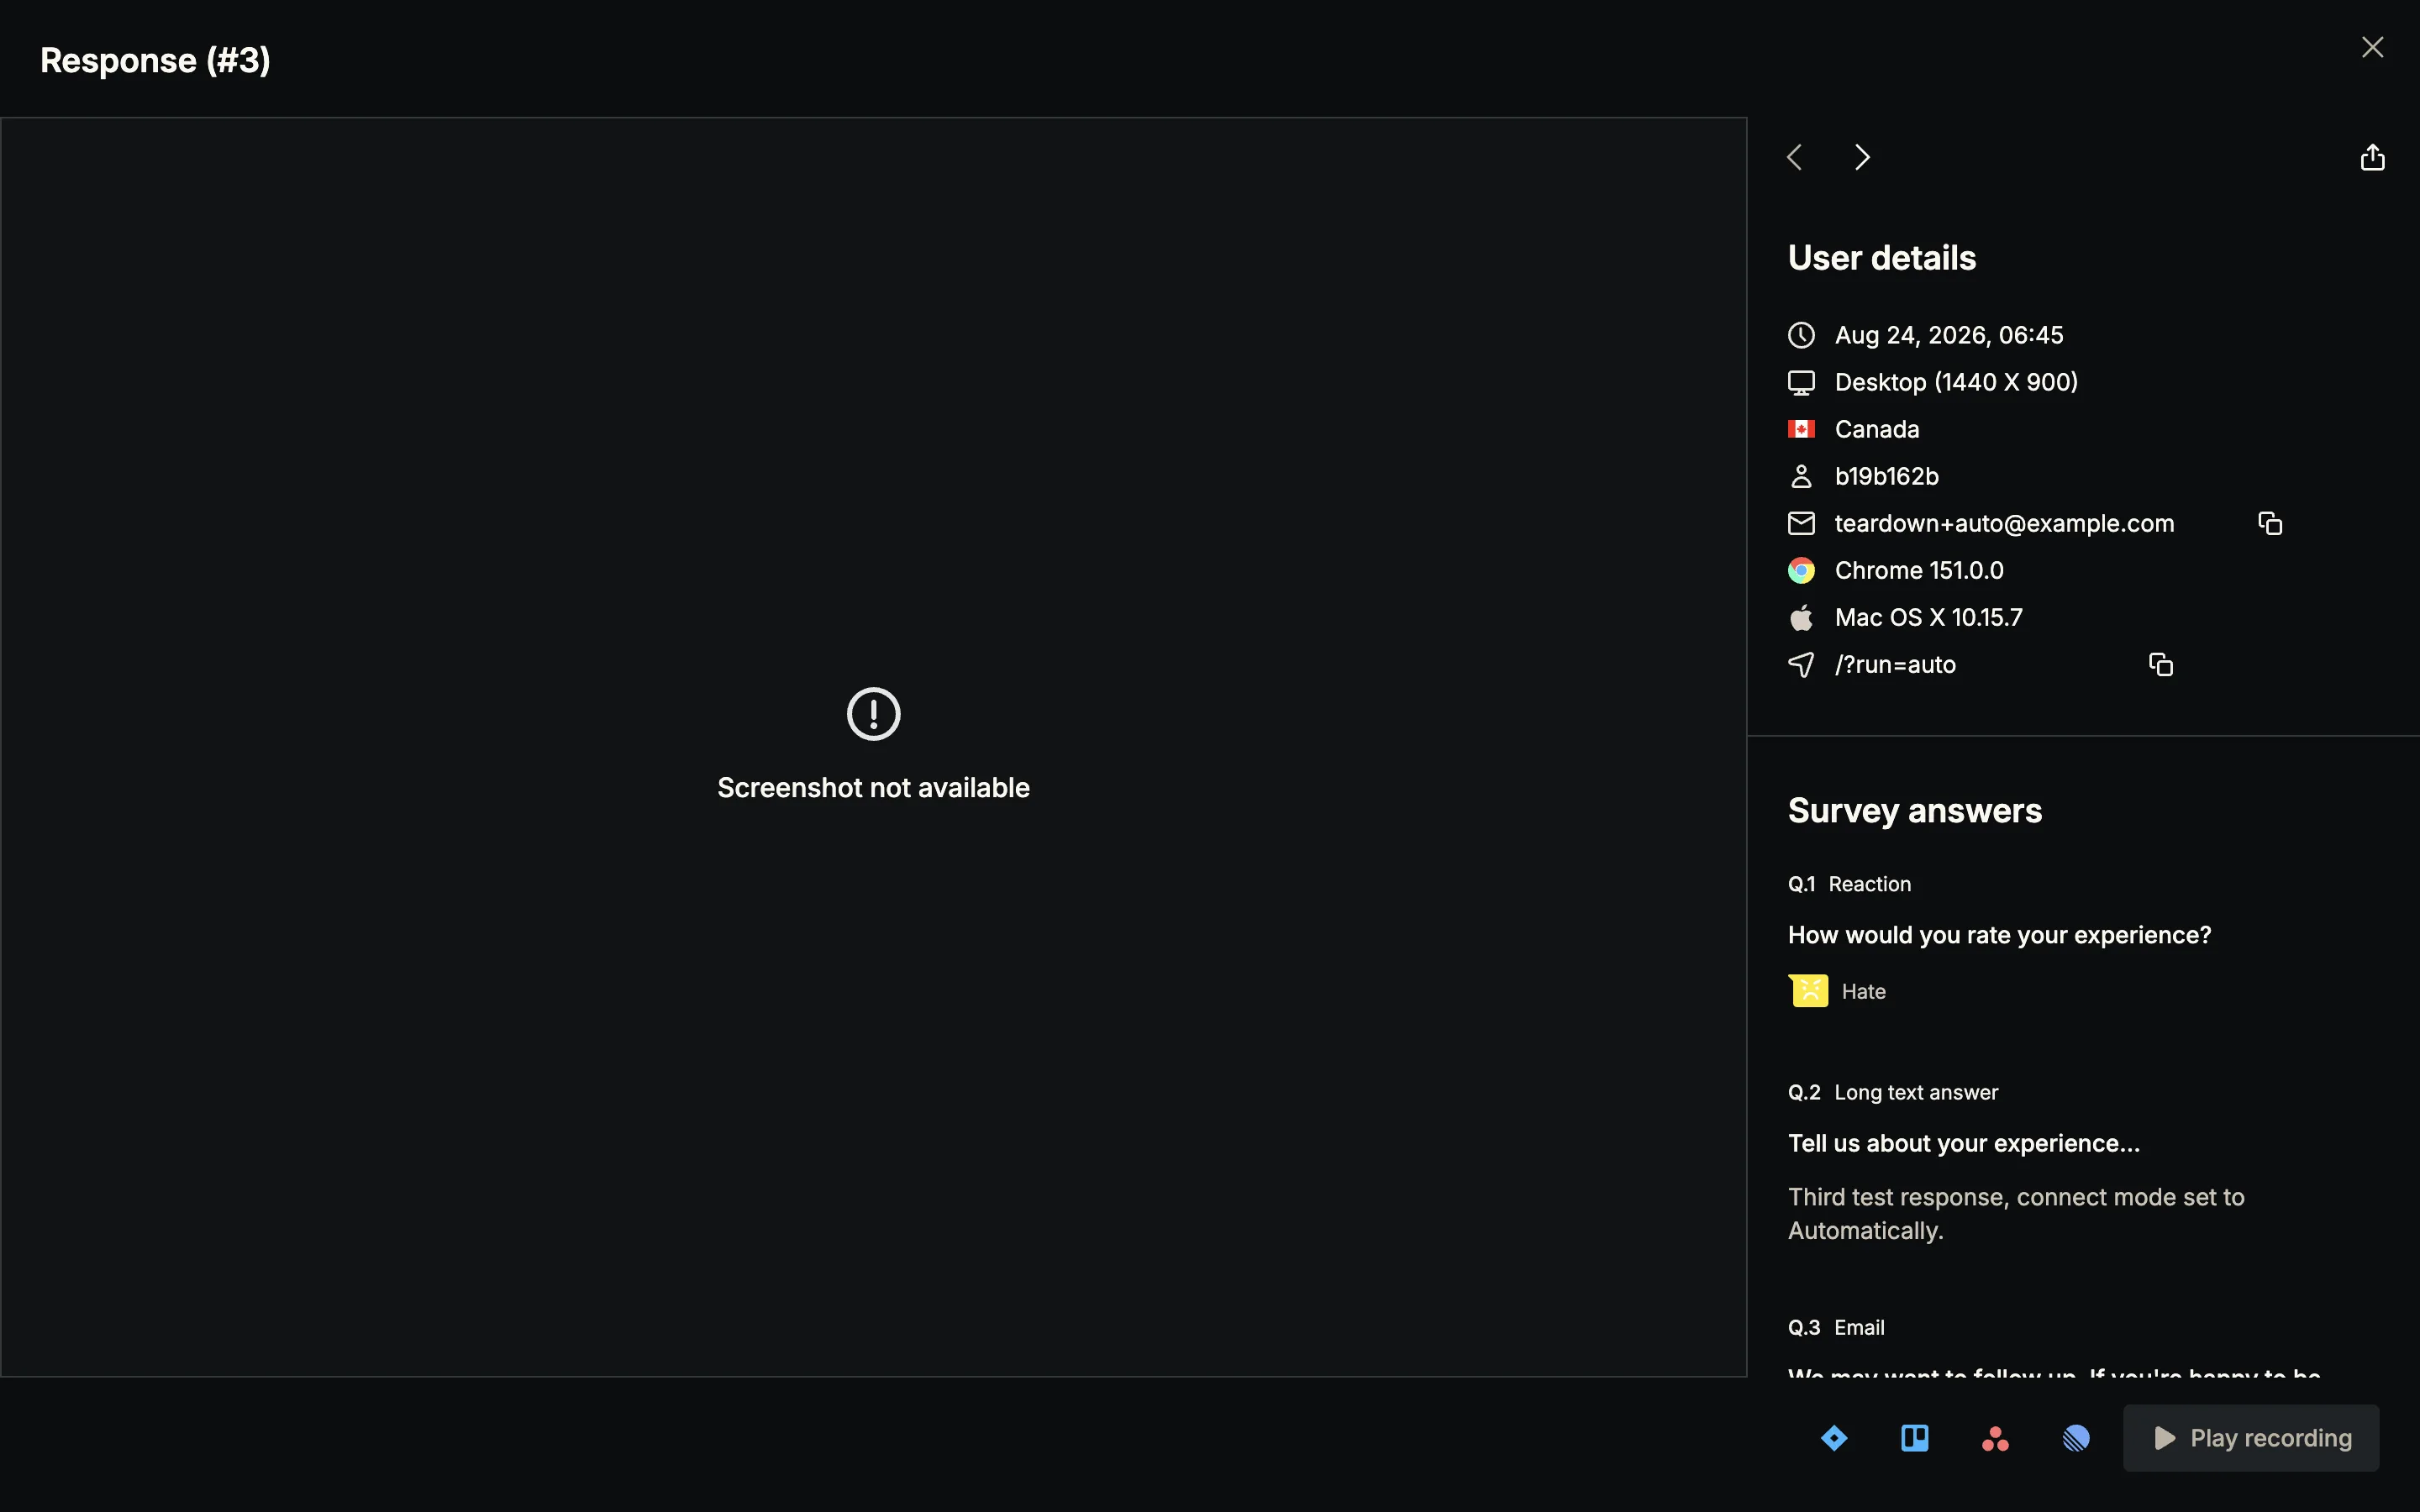
Task: Close the Response #3 dialog
Action: pos(2372,47)
